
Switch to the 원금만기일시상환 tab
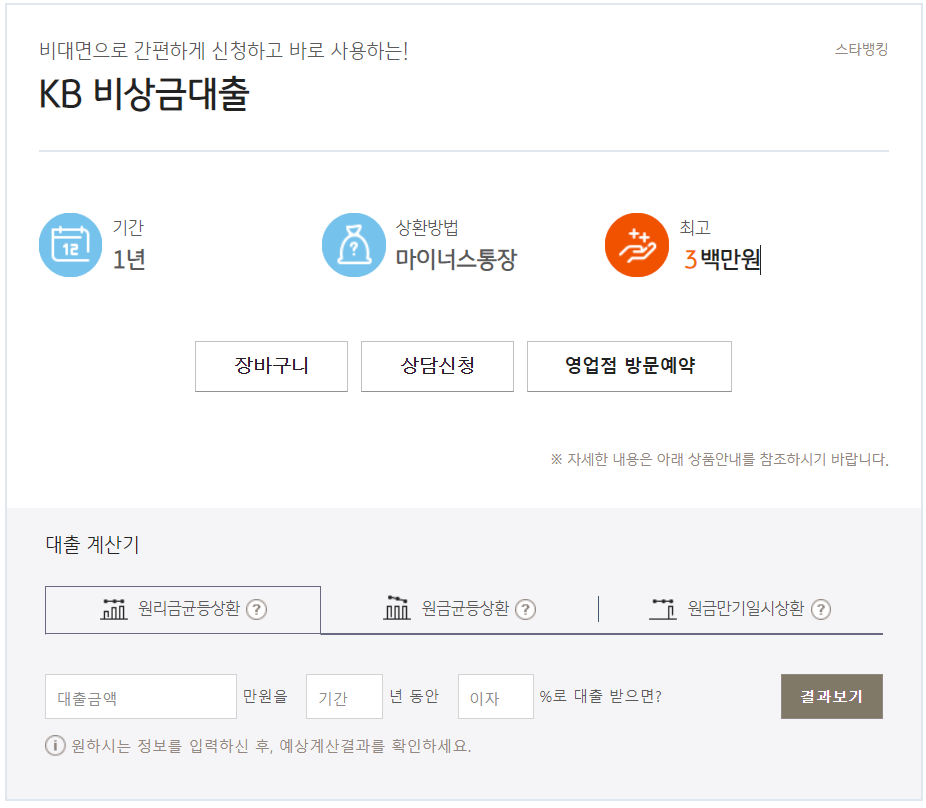point(741,610)
